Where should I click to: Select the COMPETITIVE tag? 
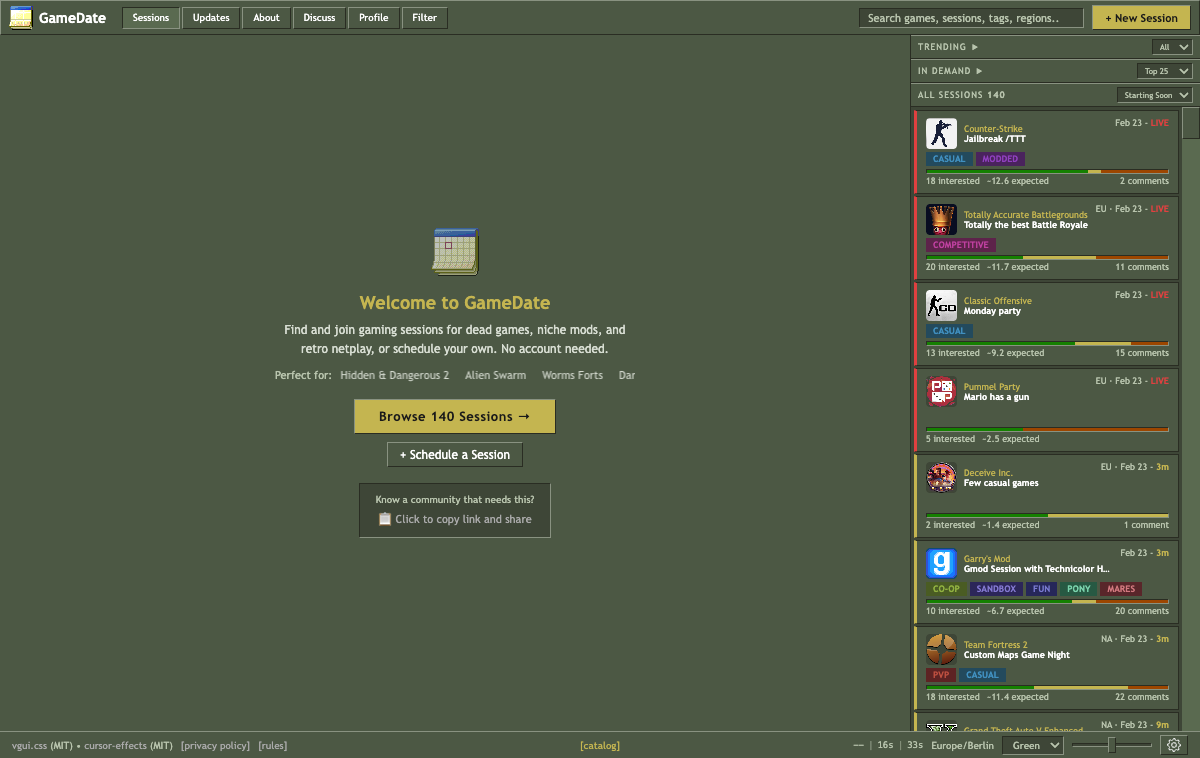pos(961,245)
